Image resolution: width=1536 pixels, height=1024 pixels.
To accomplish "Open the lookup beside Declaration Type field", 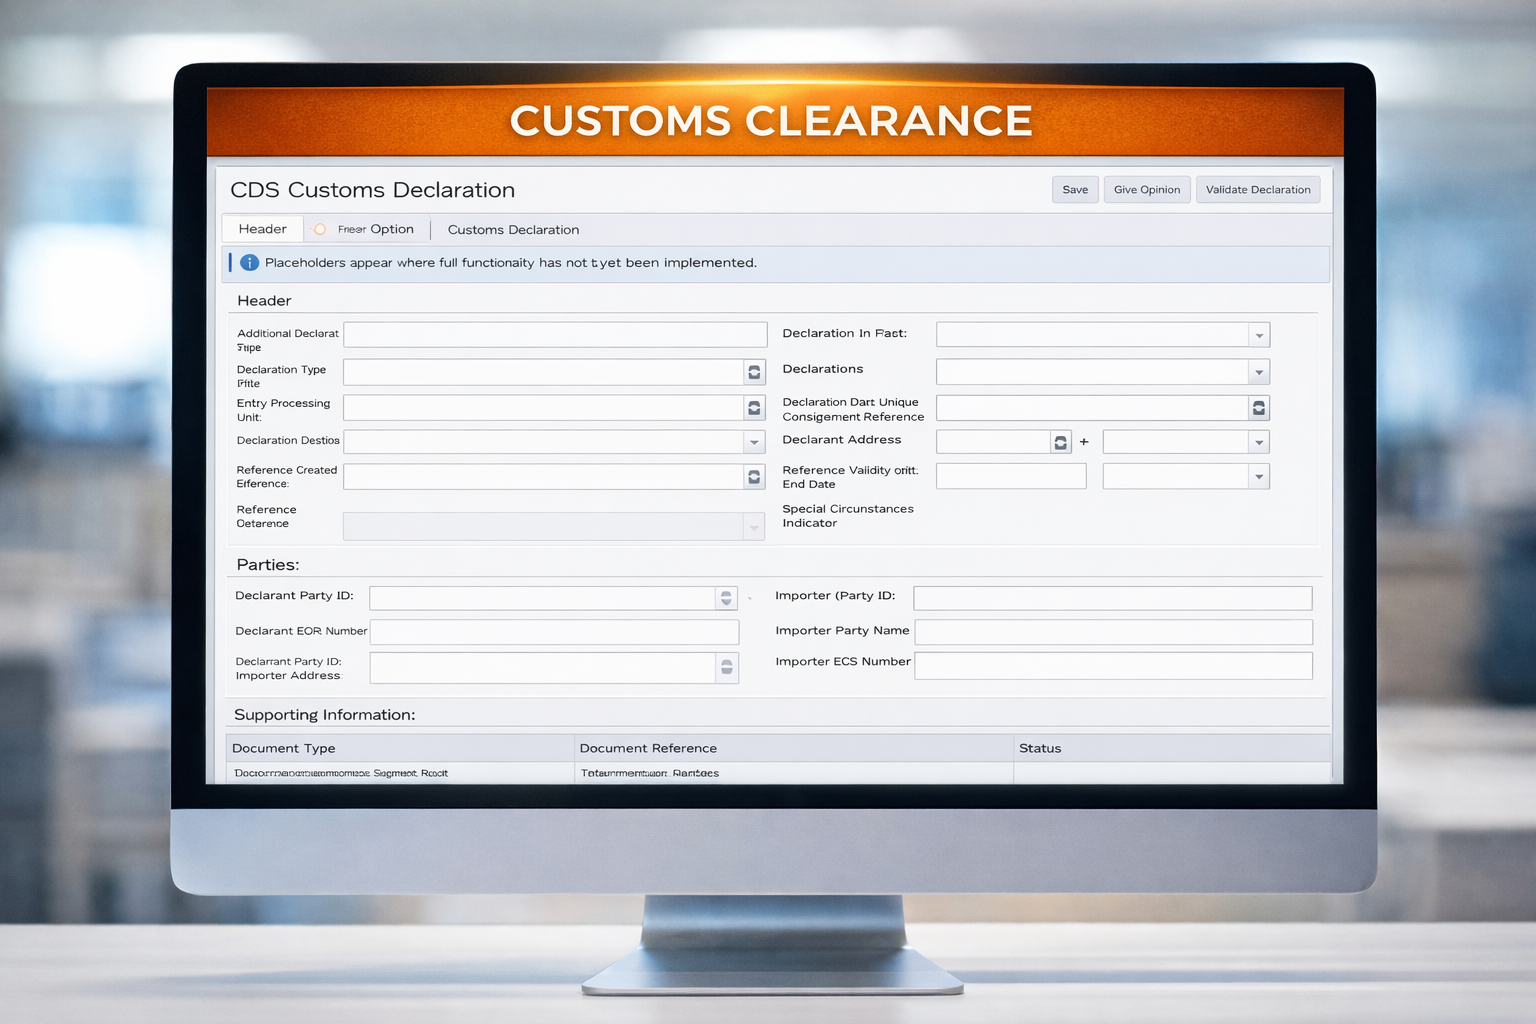I will click(x=753, y=371).
